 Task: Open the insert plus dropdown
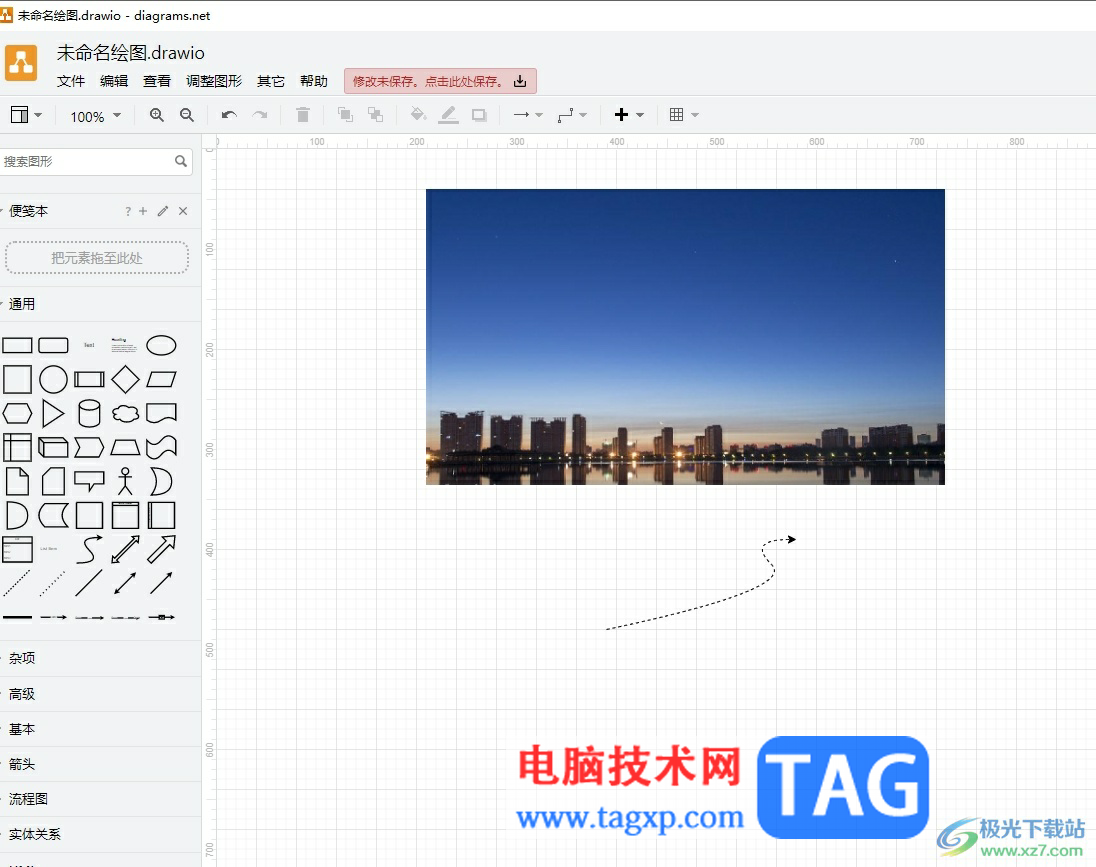click(x=629, y=115)
